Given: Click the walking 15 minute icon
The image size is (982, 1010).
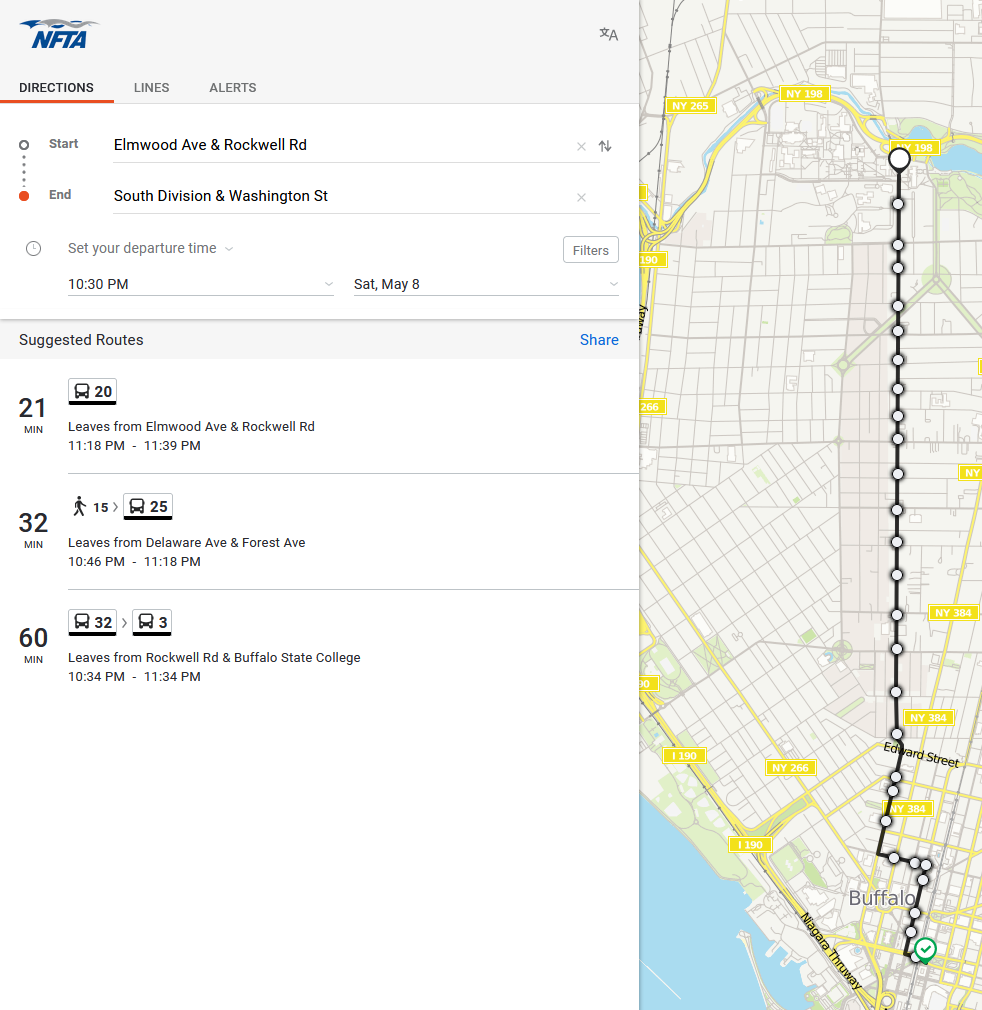Looking at the screenshot, I should 80,507.
